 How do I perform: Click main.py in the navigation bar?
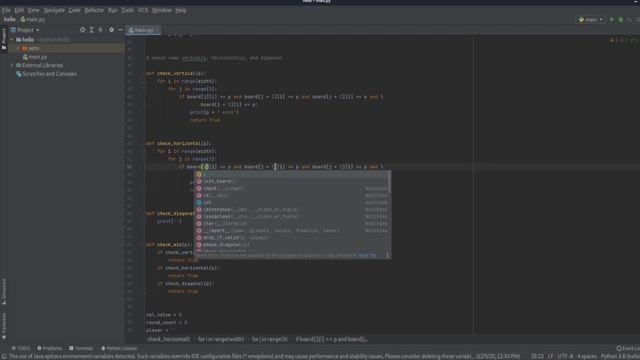point(33,19)
